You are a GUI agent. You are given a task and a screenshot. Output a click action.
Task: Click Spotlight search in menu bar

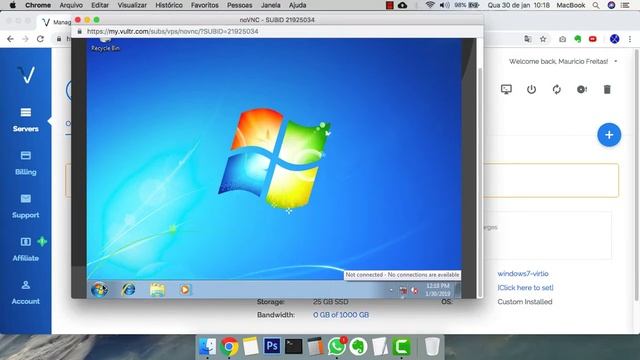click(596, 5)
